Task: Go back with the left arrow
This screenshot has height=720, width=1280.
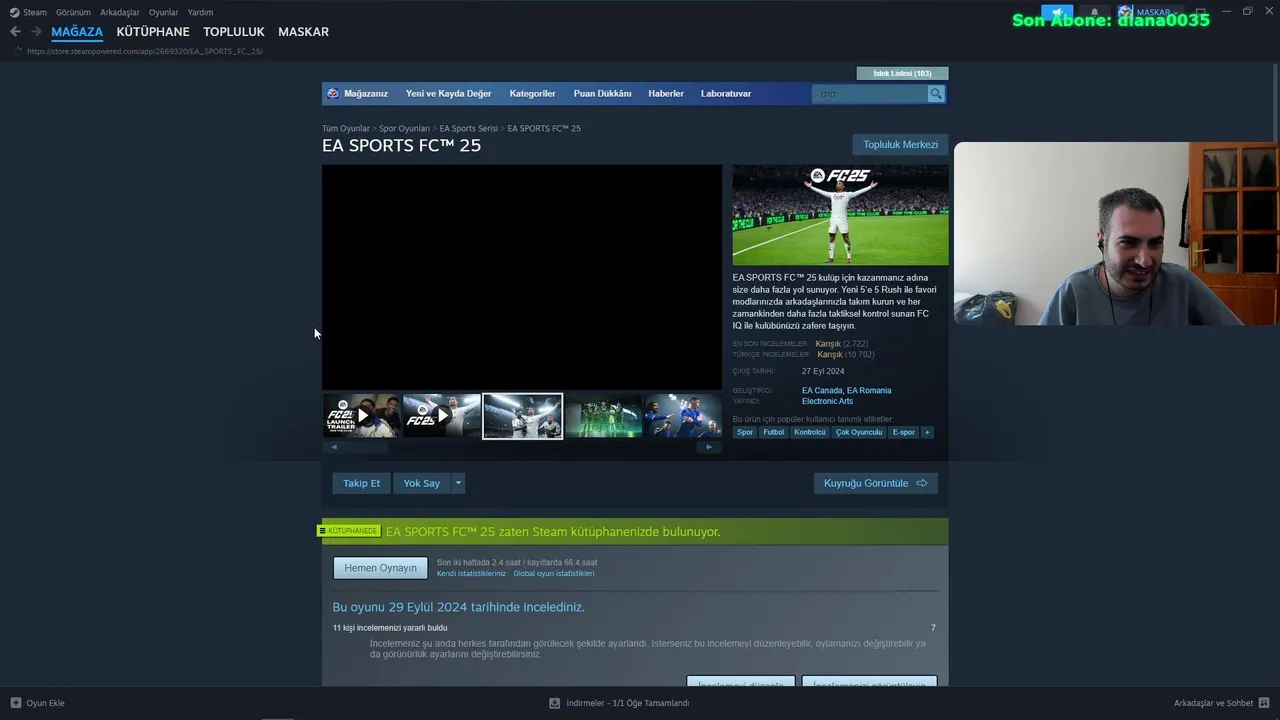Action: click(x=15, y=32)
